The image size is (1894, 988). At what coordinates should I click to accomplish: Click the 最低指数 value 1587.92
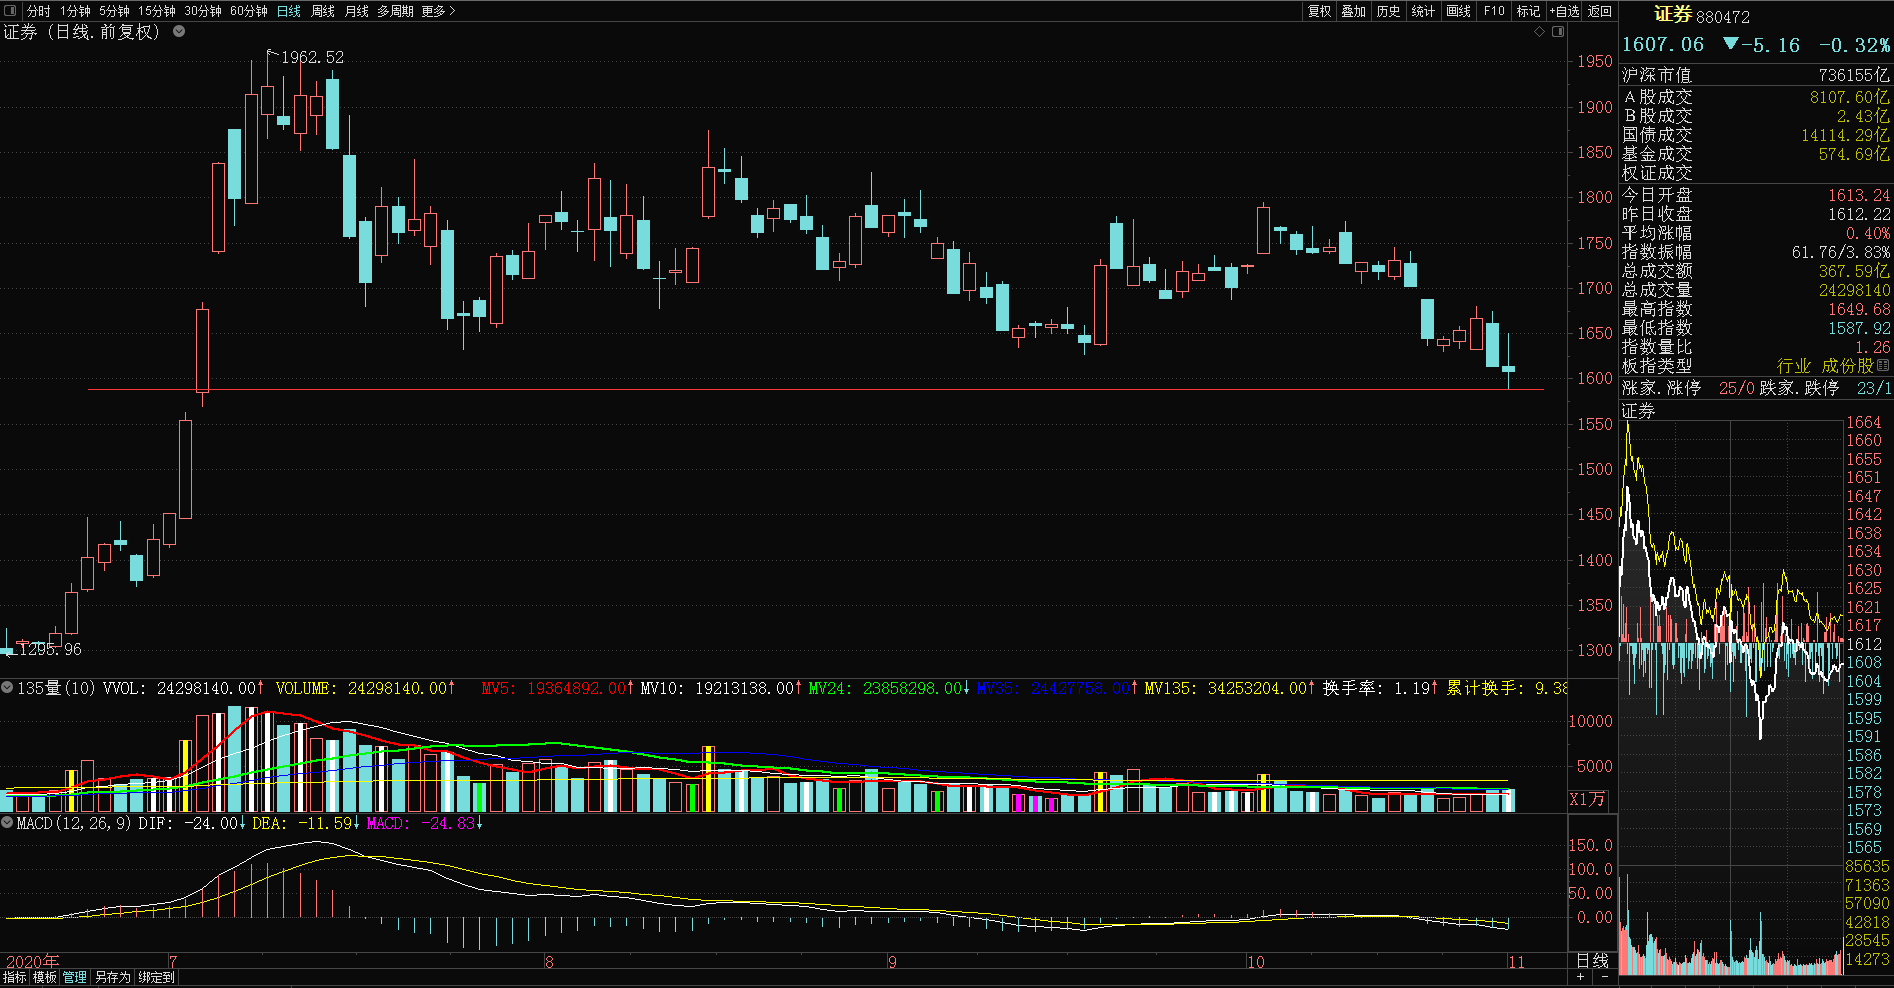(1860, 328)
